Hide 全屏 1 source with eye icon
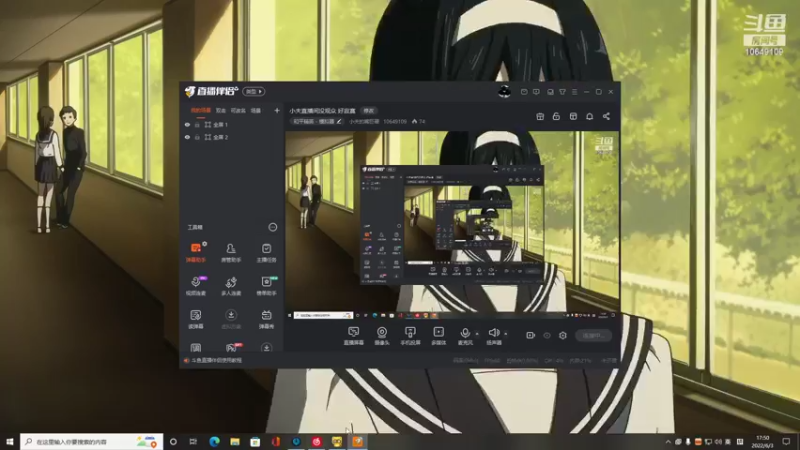The image size is (800, 450). point(187,124)
